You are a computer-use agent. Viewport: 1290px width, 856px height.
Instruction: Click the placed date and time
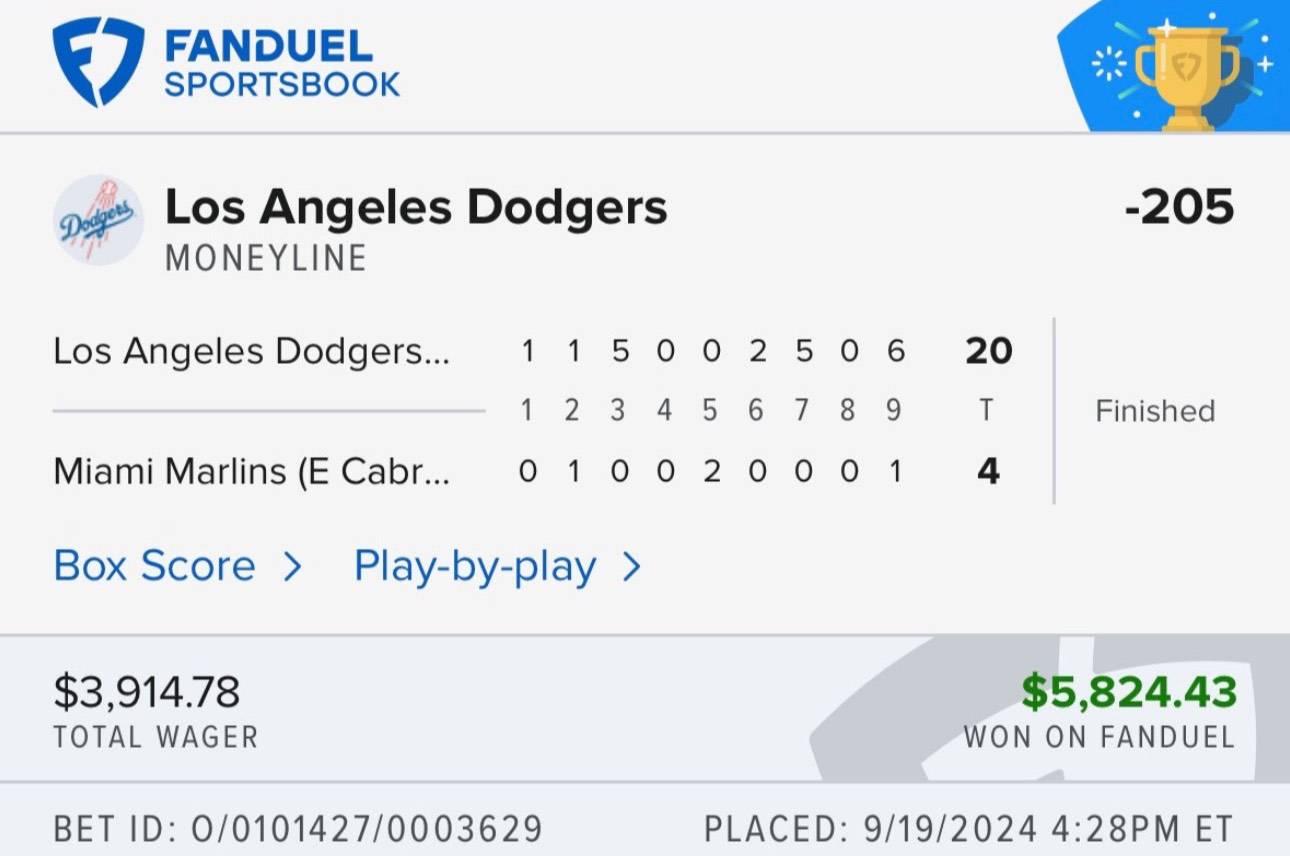(x=969, y=829)
